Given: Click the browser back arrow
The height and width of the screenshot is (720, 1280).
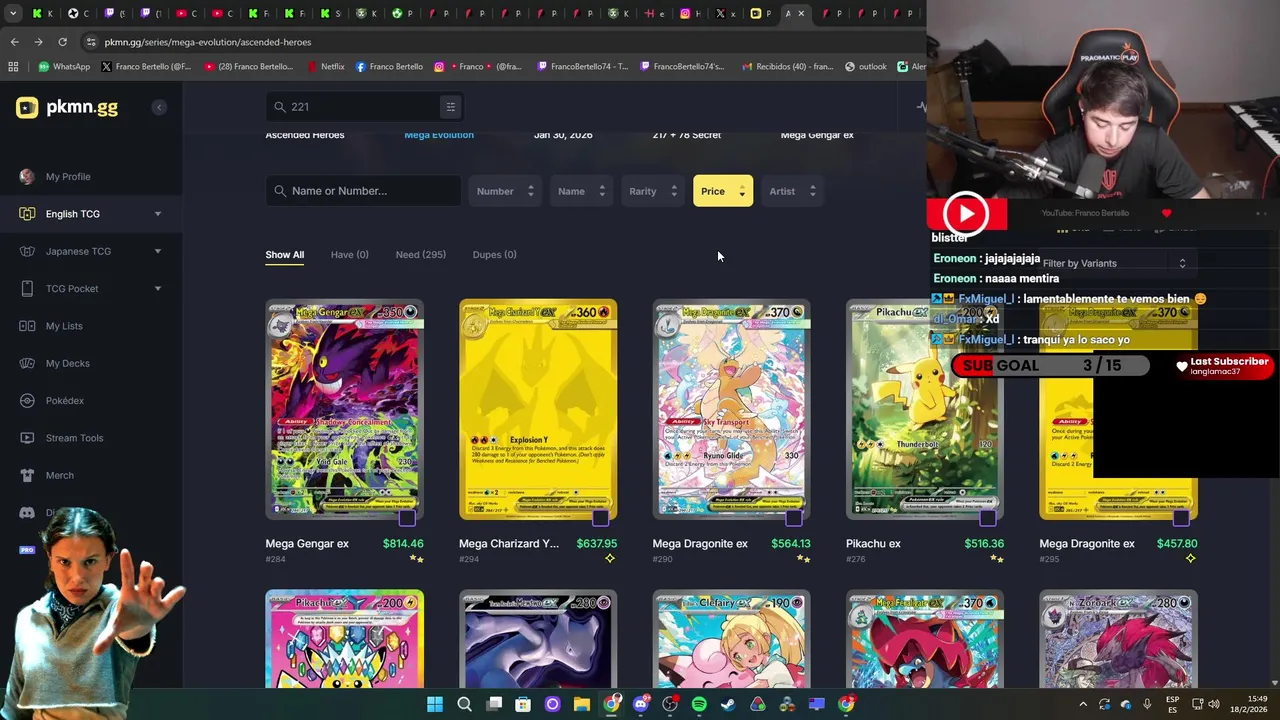Looking at the screenshot, I should click(x=14, y=42).
